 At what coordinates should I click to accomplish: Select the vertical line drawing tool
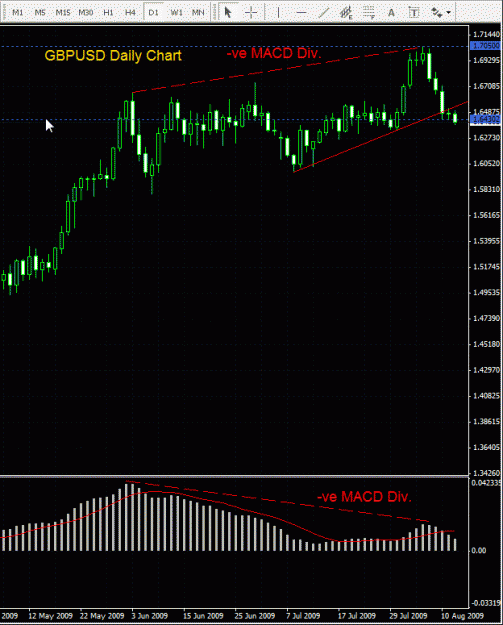click(x=278, y=13)
